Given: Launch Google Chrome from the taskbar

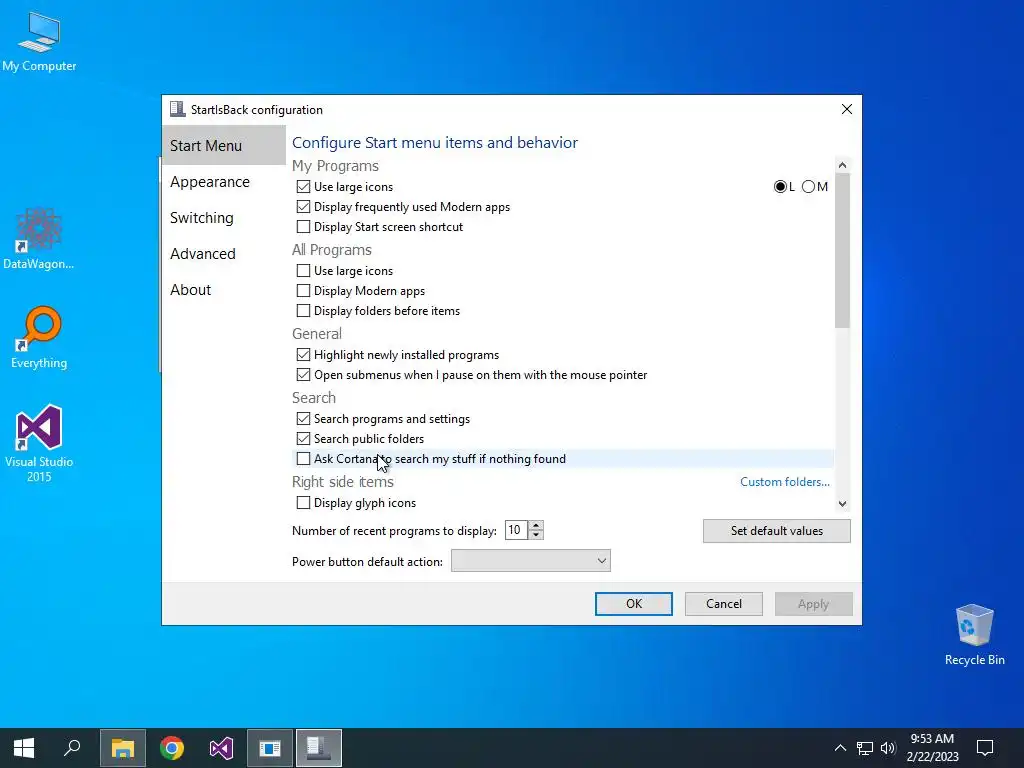Looking at the screenshot, I should (x=172, y=748).
